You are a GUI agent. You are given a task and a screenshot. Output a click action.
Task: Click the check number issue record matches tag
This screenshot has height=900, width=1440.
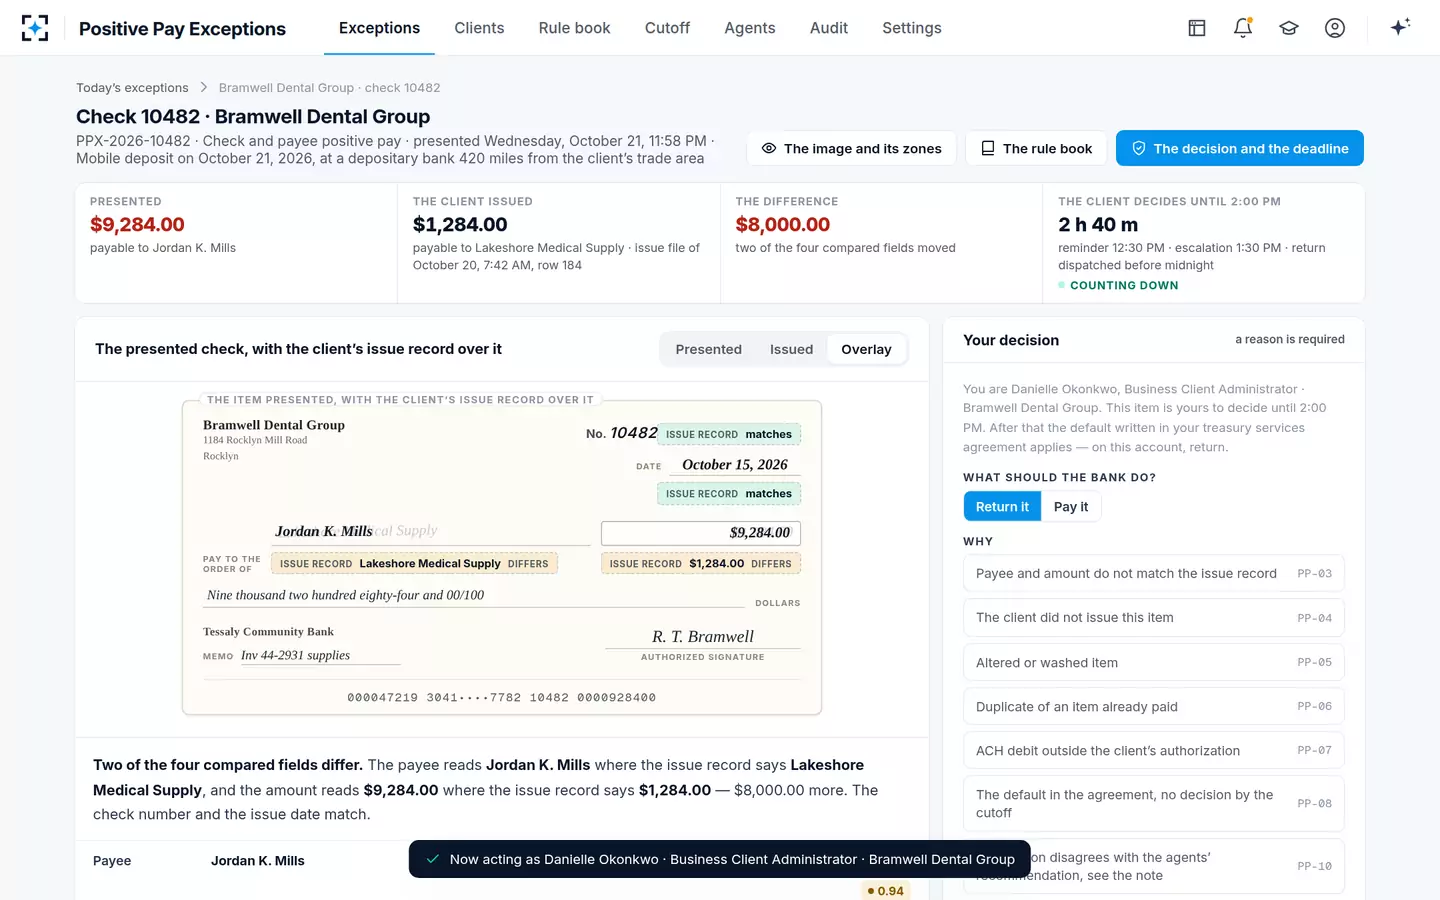(729, 434)
